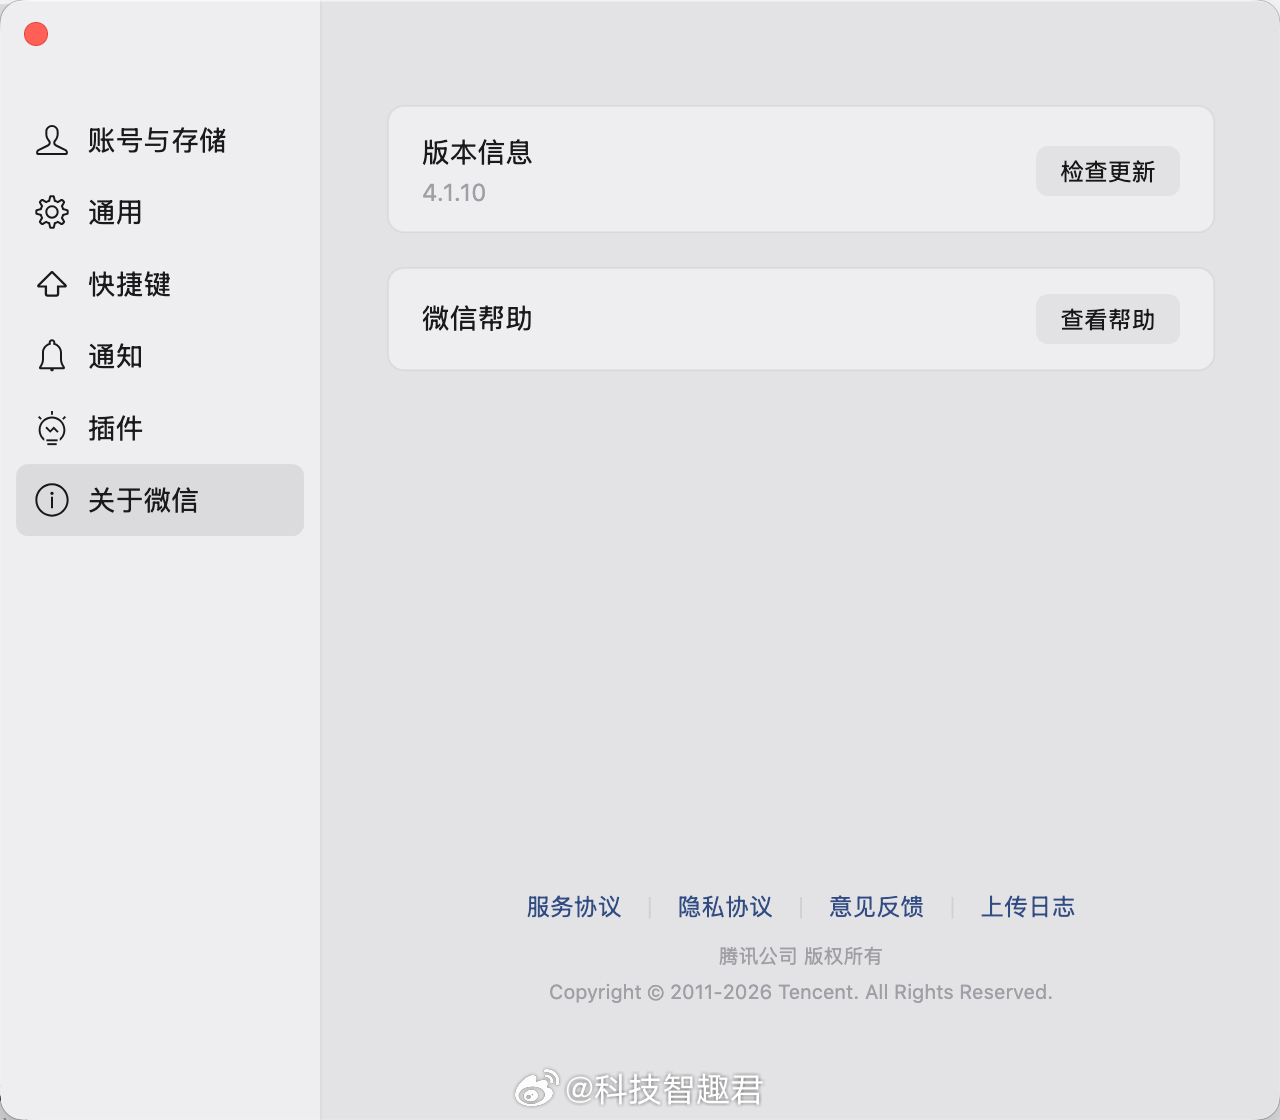Click the 意见反馈 link
The width and height of the screenshot is (1280, 1120).
876,907
